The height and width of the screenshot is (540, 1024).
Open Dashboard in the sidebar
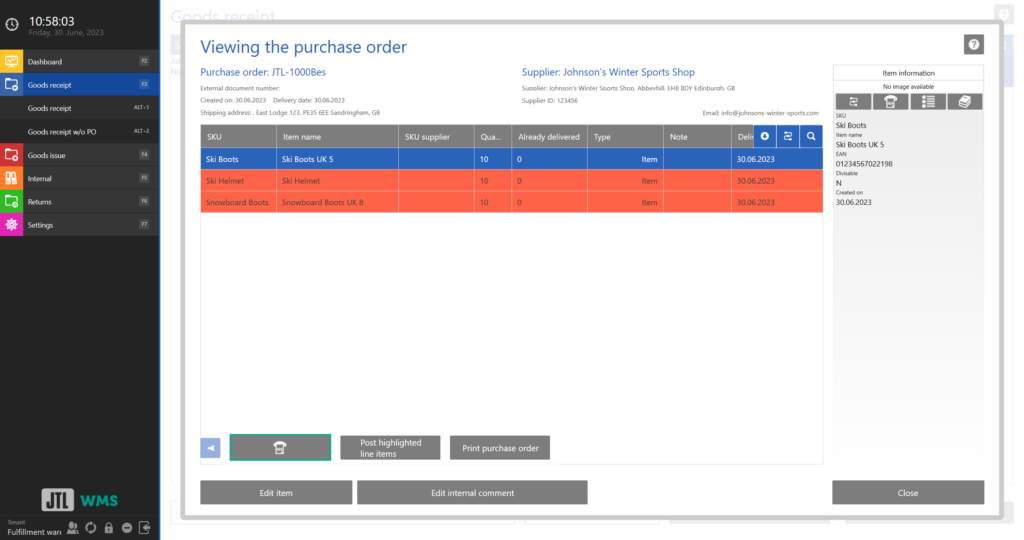[x=45, y=62]
